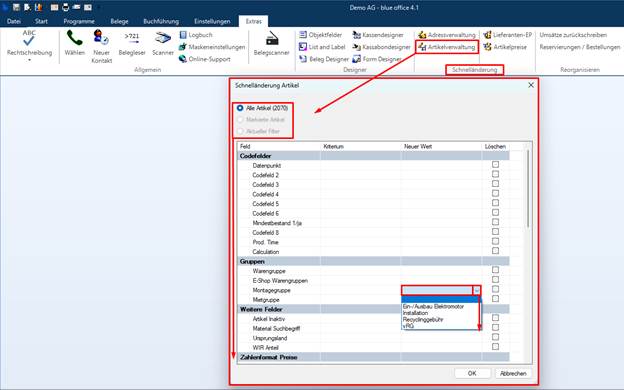Viewport: 624px width, 390px height.
Task: Open the Belegscanner
Action: (x=271, y=43)
